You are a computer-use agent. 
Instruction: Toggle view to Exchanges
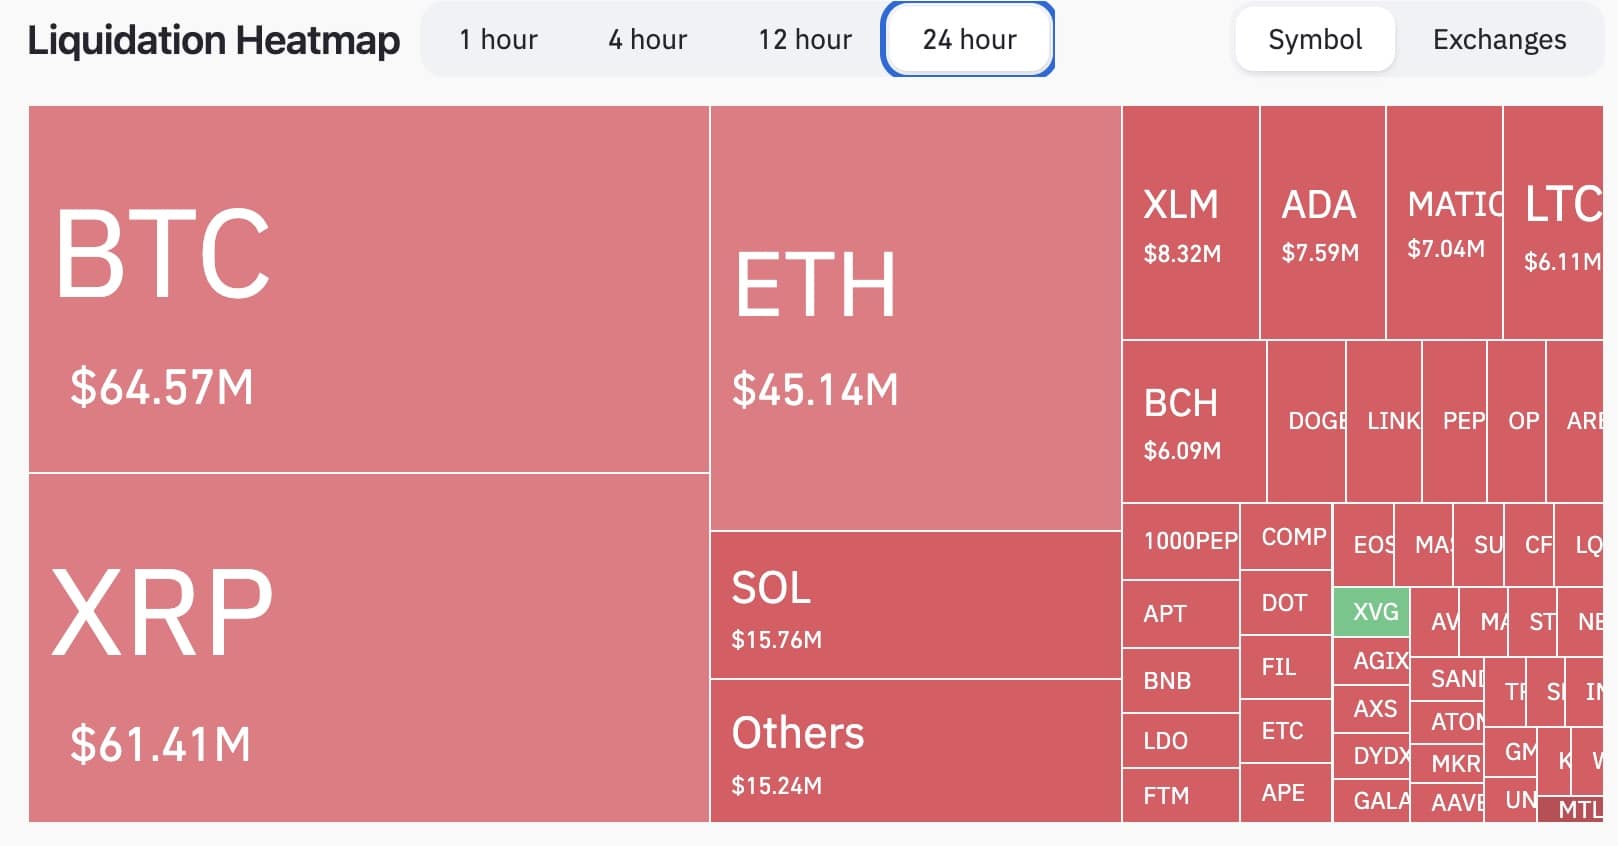[1498, 40]
